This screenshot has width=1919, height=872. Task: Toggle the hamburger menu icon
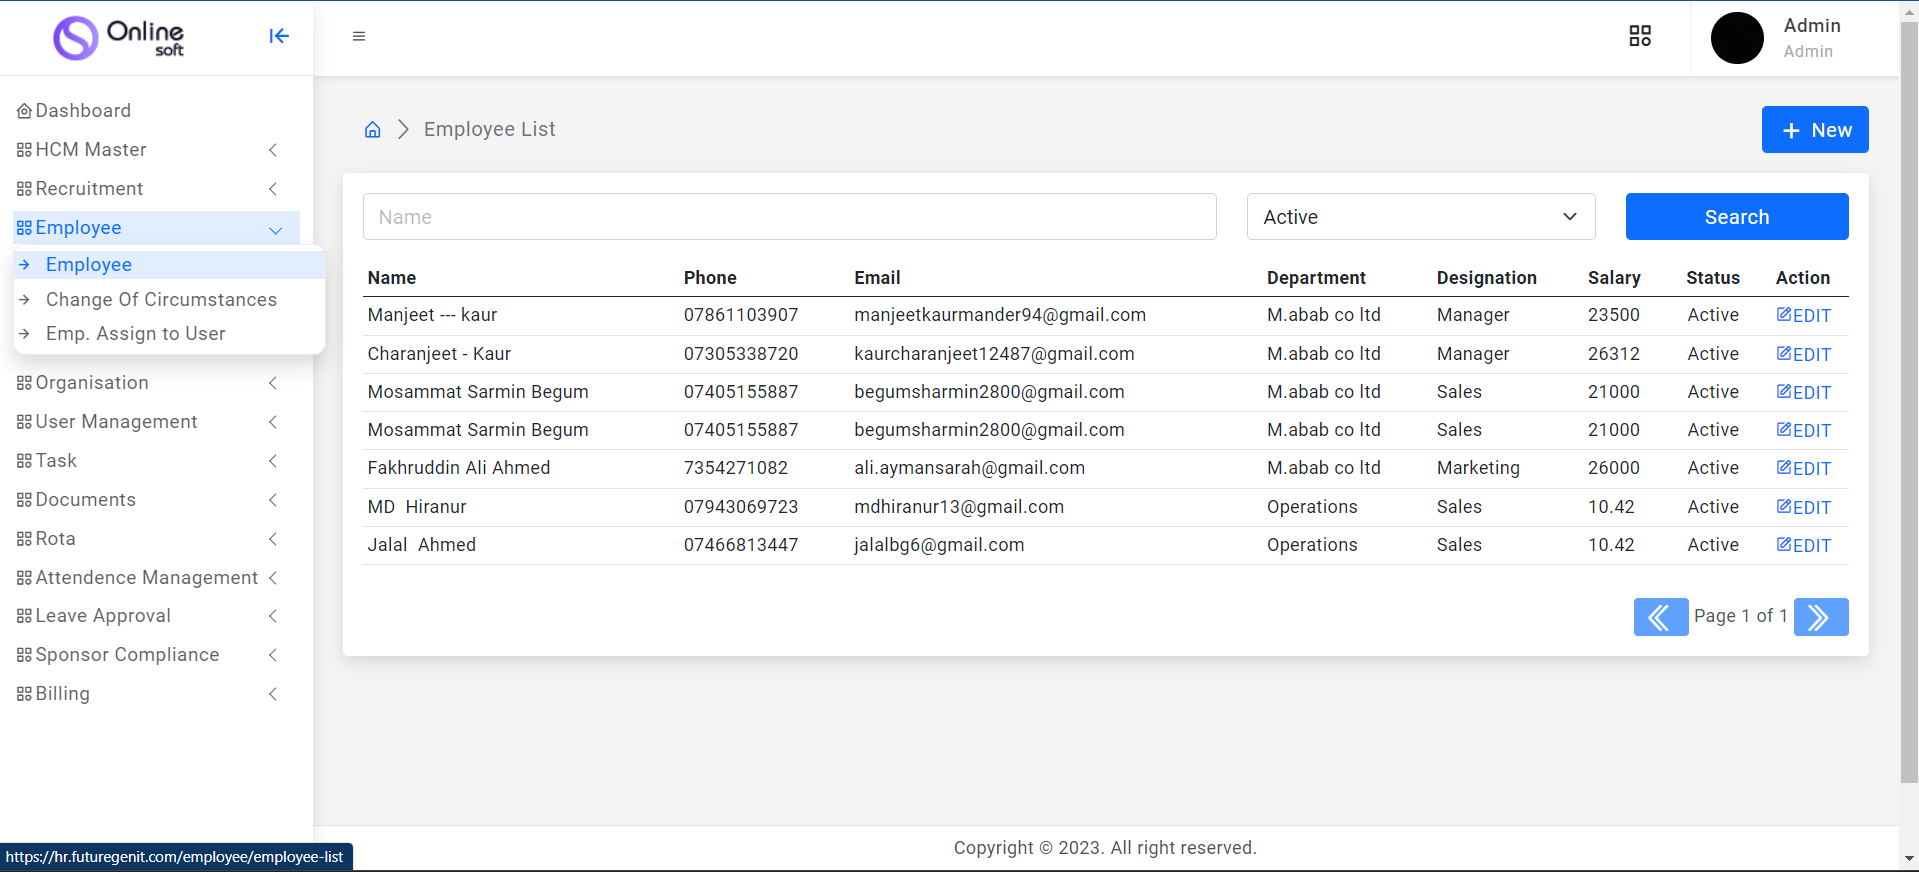click(x=359, y=36)
